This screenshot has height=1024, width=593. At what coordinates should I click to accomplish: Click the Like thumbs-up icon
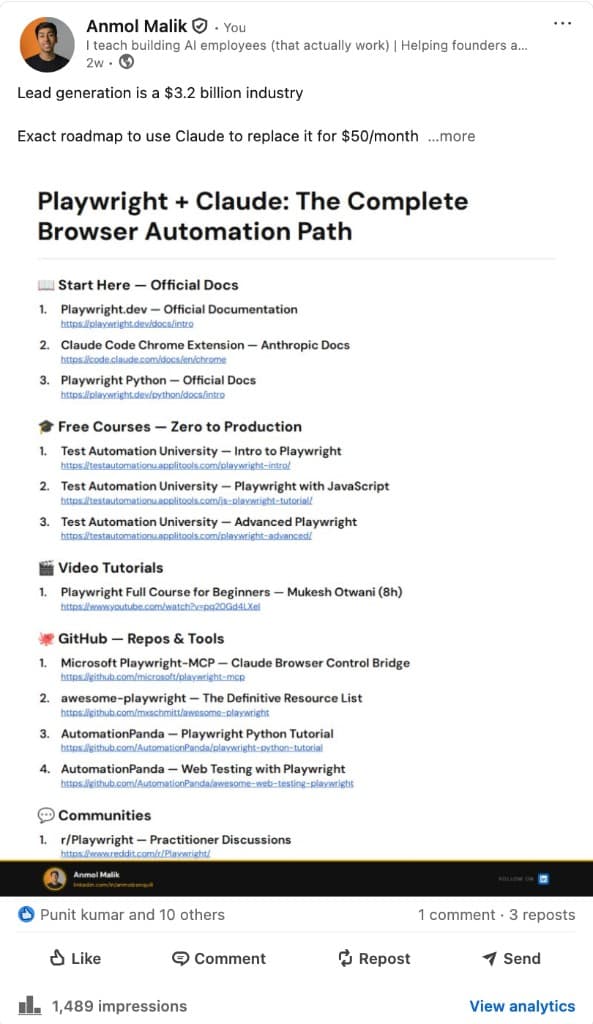point(57,958)
